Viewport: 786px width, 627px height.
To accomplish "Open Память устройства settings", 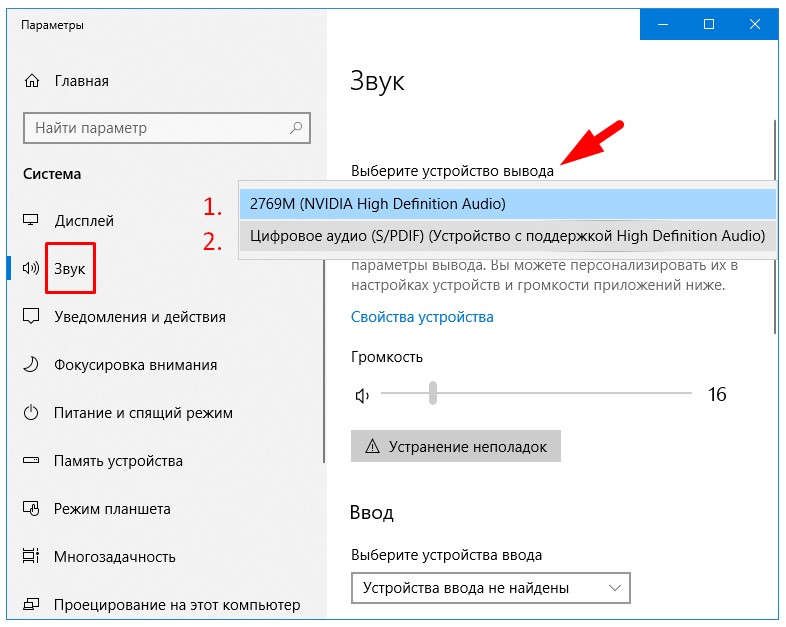I will [x=118, y=461].
